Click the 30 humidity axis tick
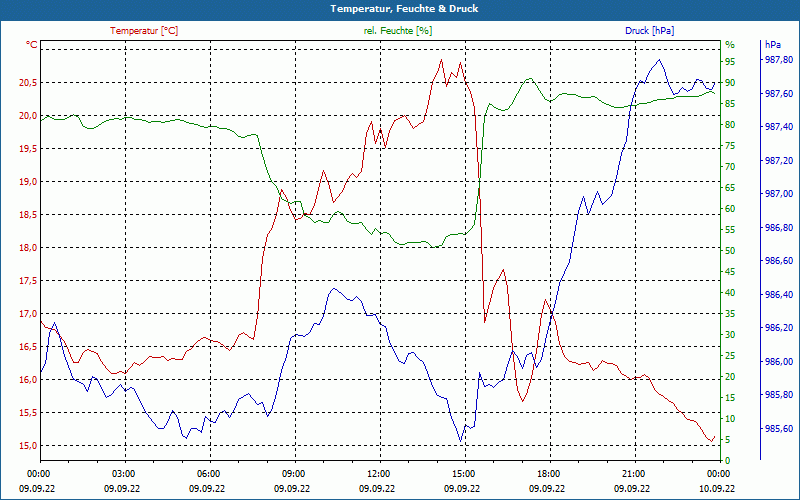Image resolution: width=800 pixels, height=500 pixels. pos(730,335)
